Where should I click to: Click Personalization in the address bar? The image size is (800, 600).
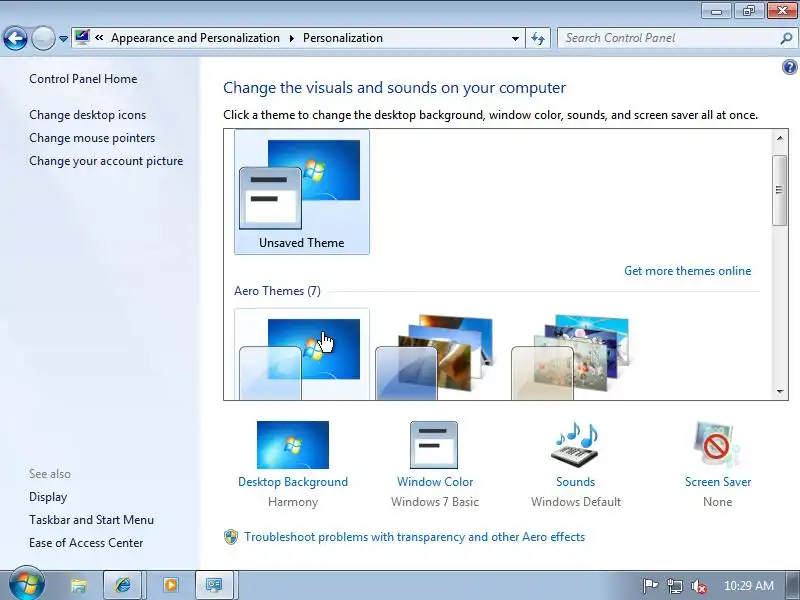point(343,38)
